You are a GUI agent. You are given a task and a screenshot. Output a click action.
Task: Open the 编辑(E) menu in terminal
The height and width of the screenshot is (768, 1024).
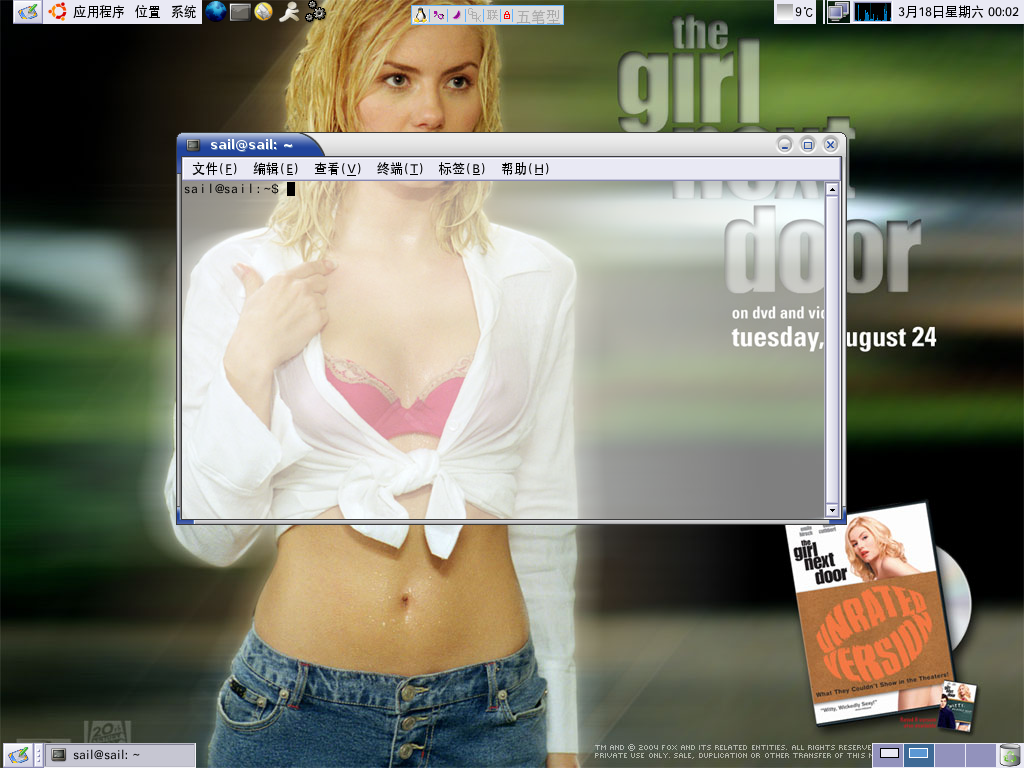(276, 169)
